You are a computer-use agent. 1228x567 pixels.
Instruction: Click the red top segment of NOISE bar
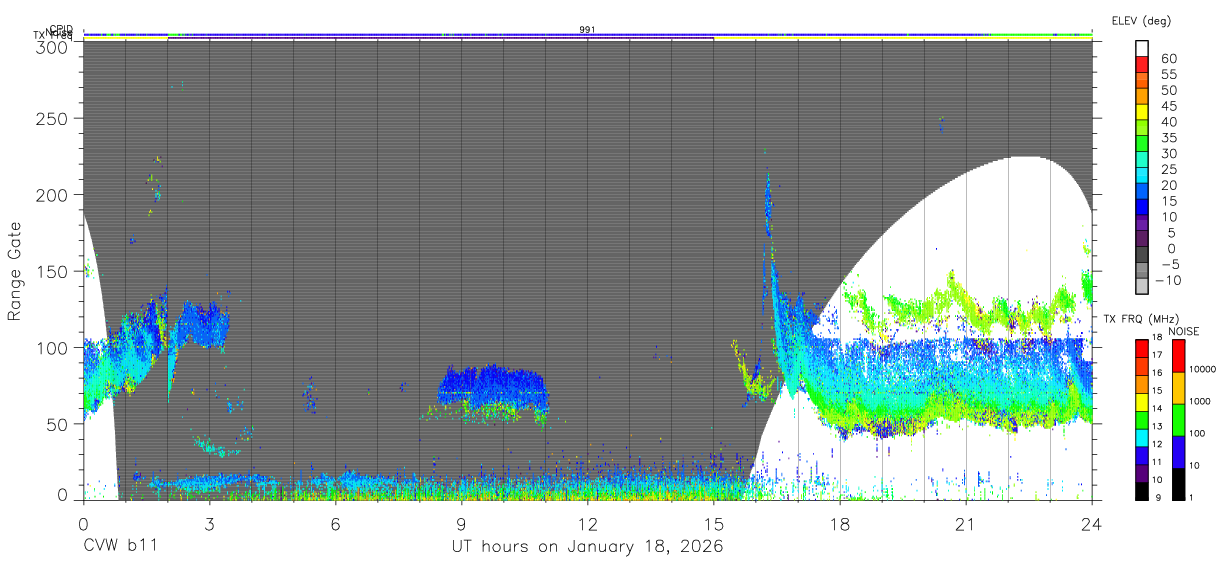[1177, 355]
